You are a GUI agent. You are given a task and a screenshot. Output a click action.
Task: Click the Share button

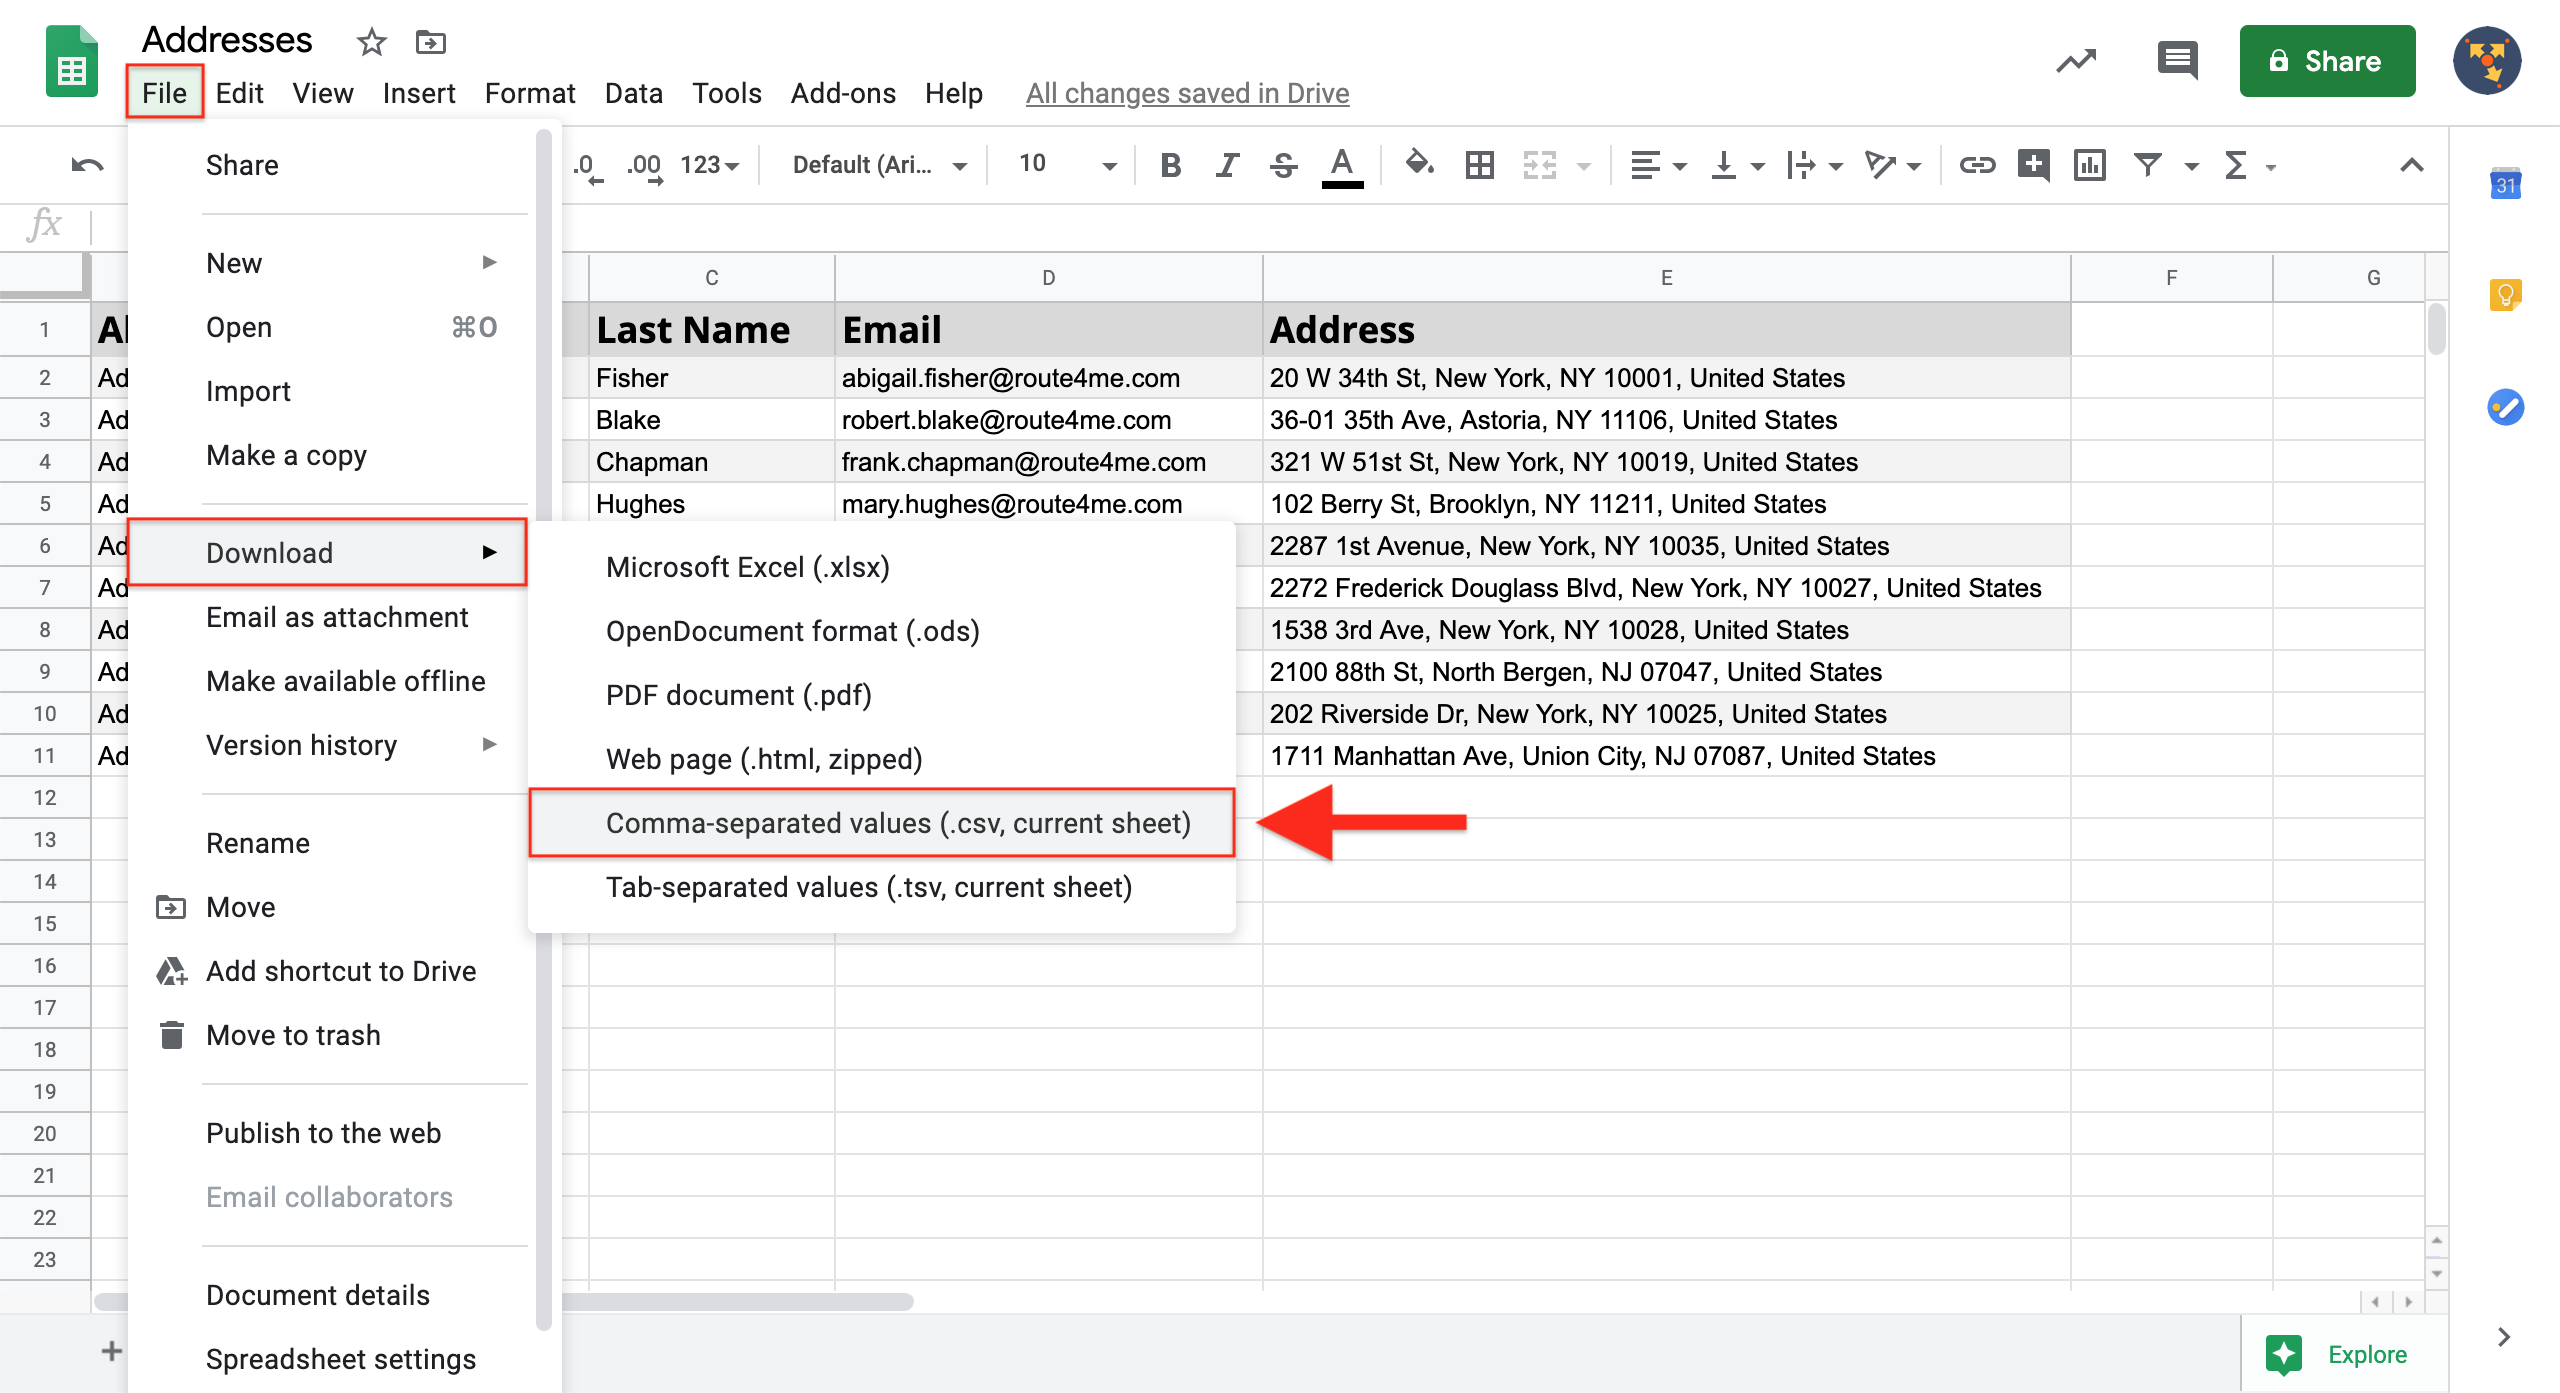tap(2328, 61)
